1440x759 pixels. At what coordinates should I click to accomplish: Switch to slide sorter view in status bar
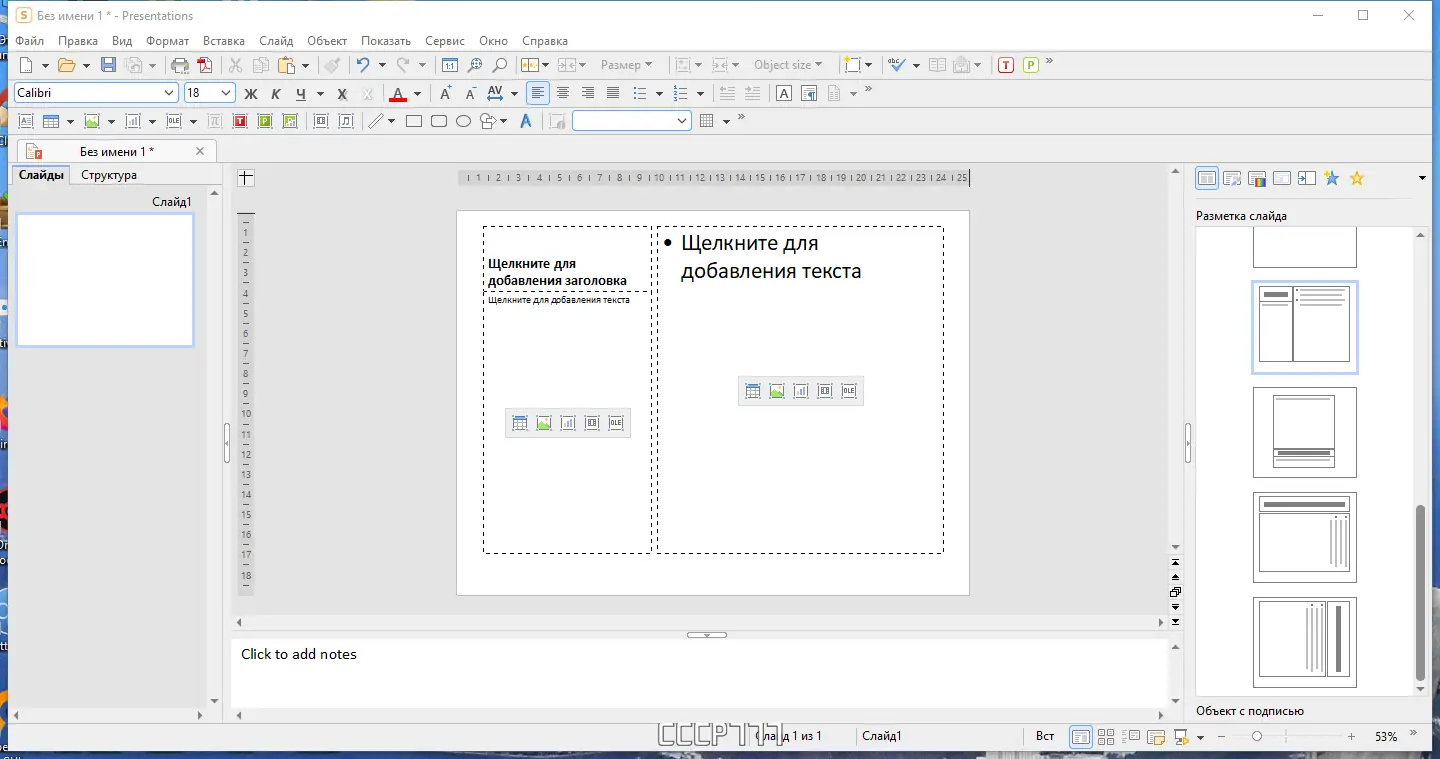1106,737
